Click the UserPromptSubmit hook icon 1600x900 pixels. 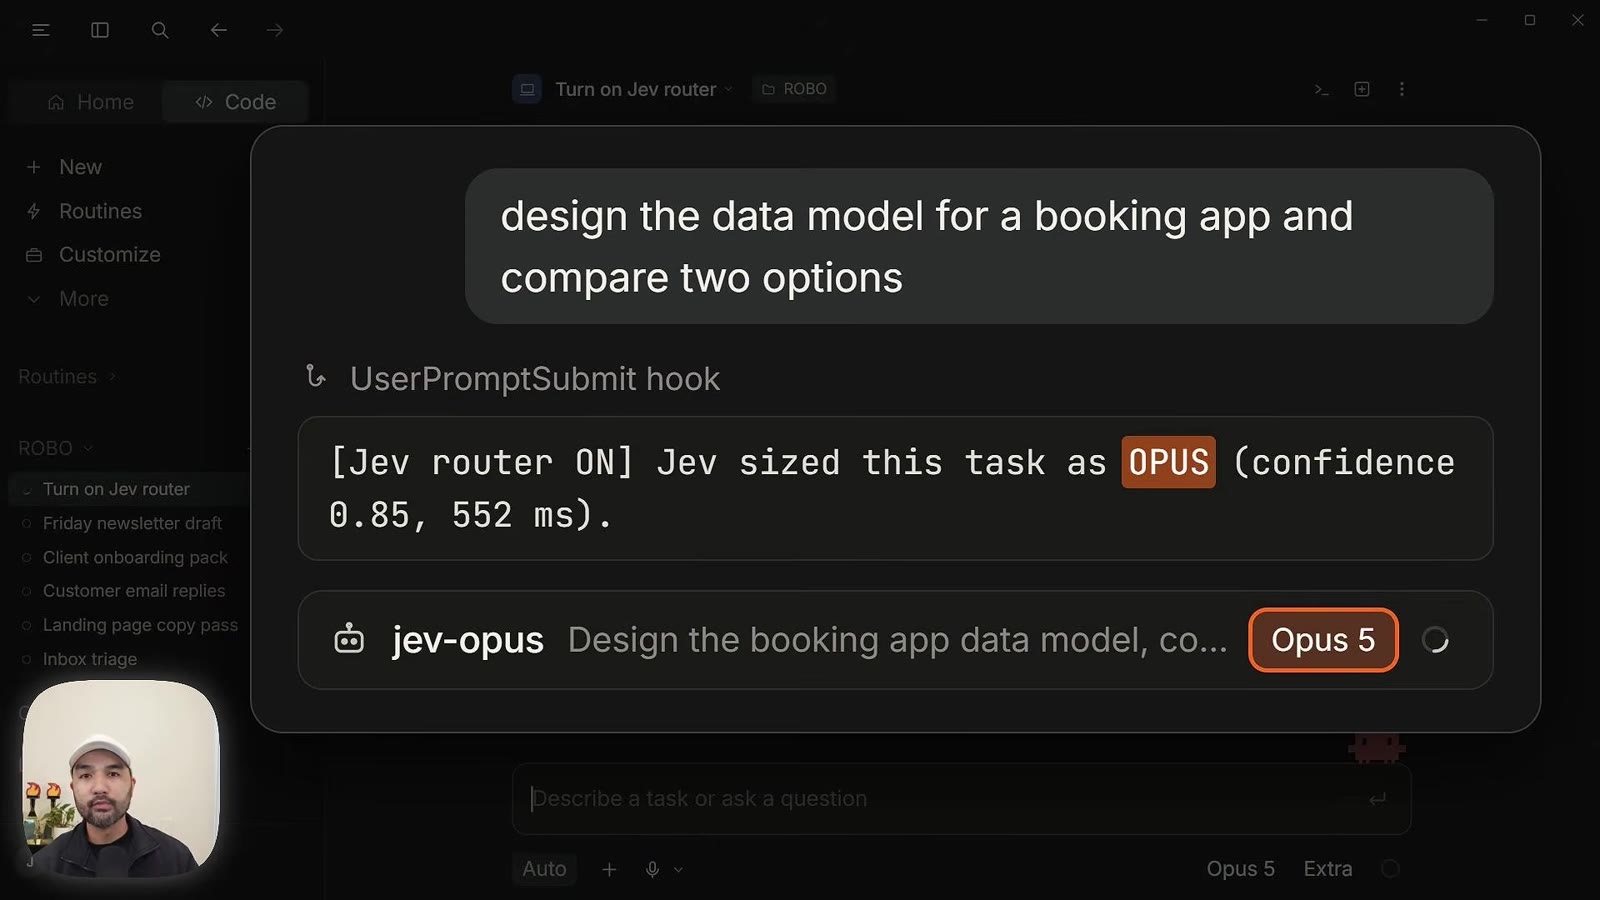point(316,377)
